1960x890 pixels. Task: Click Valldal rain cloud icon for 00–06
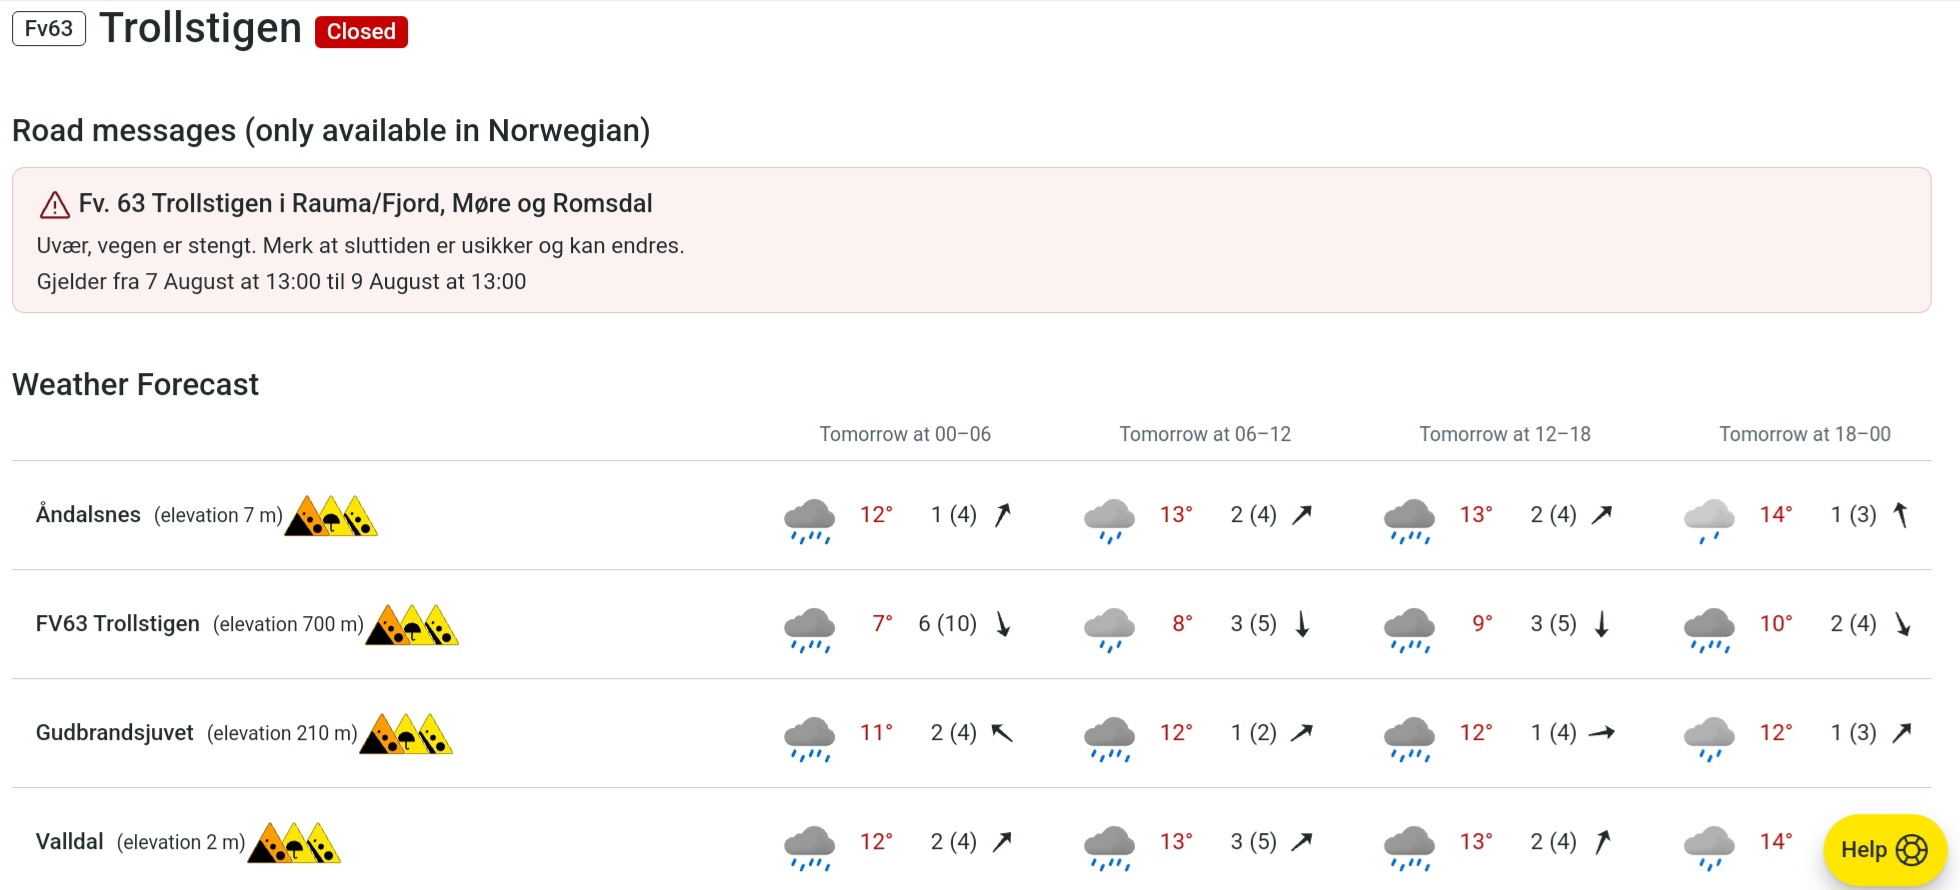coord(809,847)
